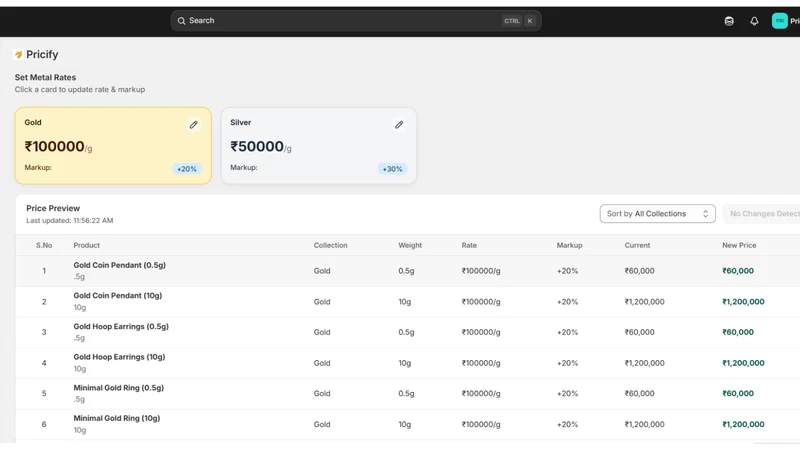
Task: Click the S.No column header
Action: coord(44,245)
